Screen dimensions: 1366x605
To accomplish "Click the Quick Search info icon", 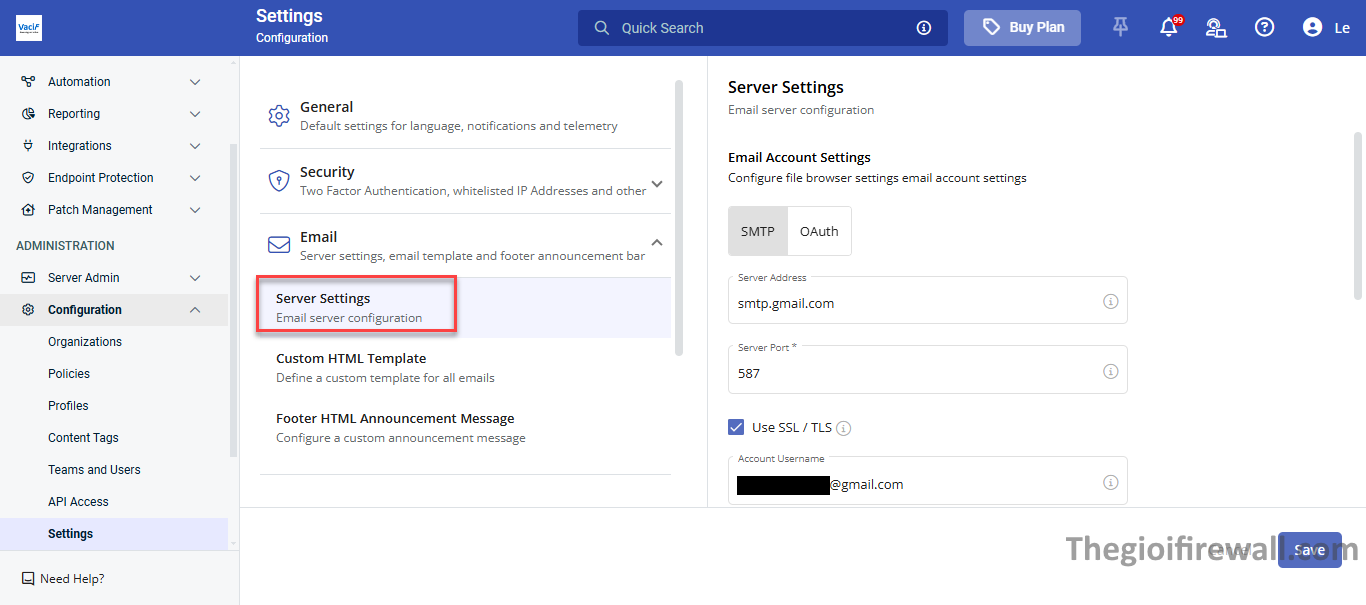I will 924,28.
